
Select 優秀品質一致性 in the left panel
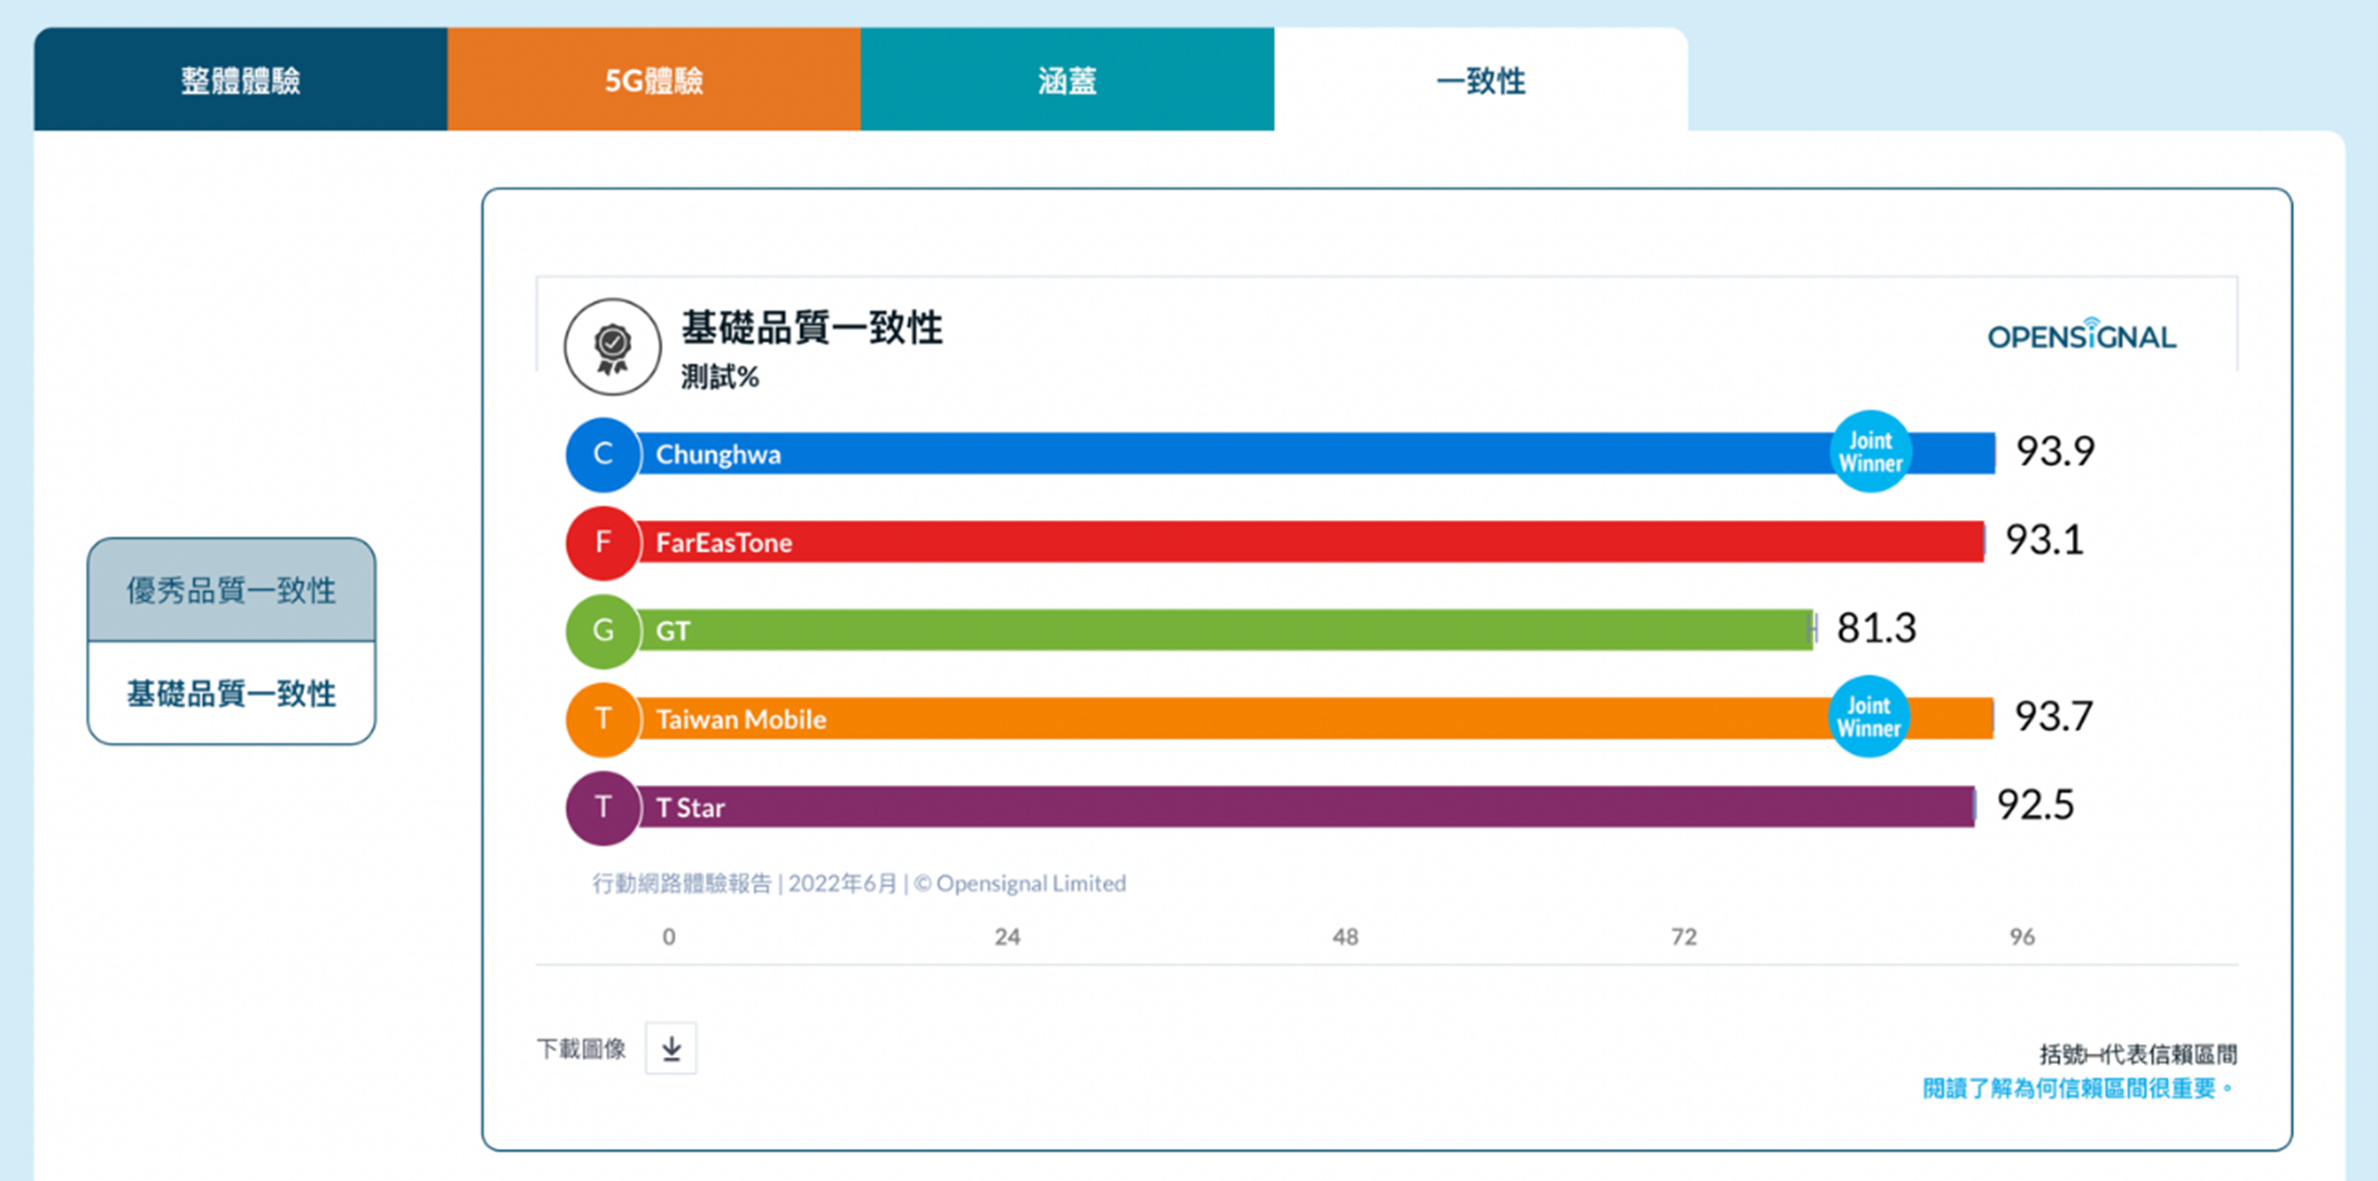click(x=231, y=590)
